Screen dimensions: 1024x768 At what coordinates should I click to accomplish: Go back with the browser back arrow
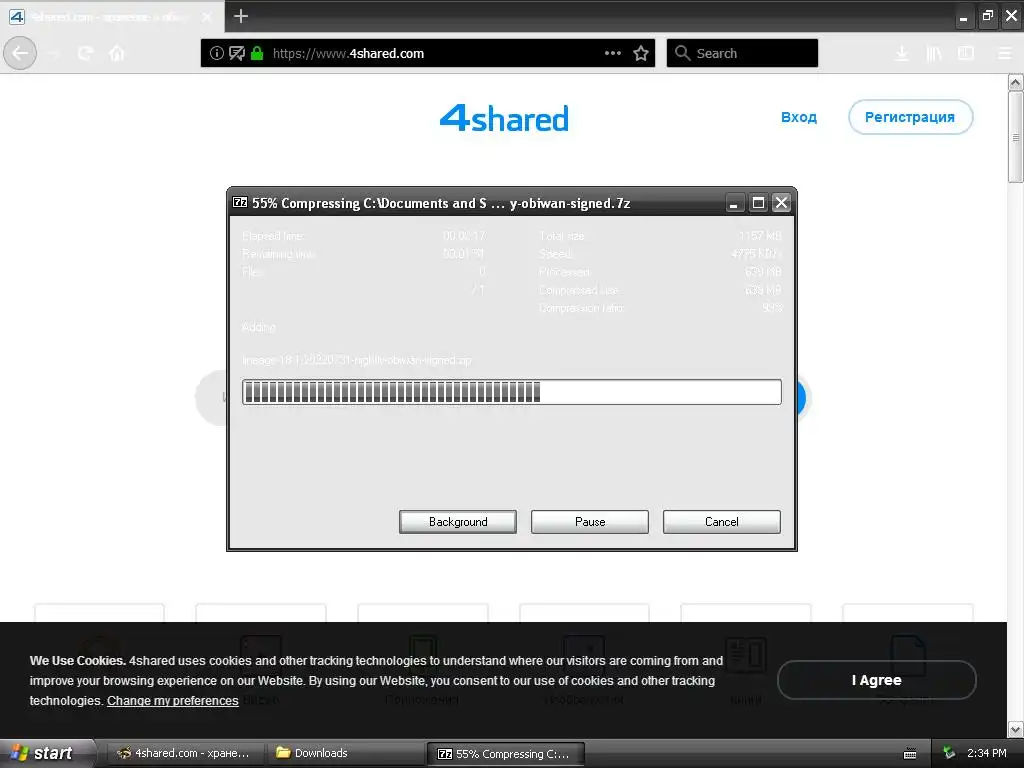click(x=20, y=54)
